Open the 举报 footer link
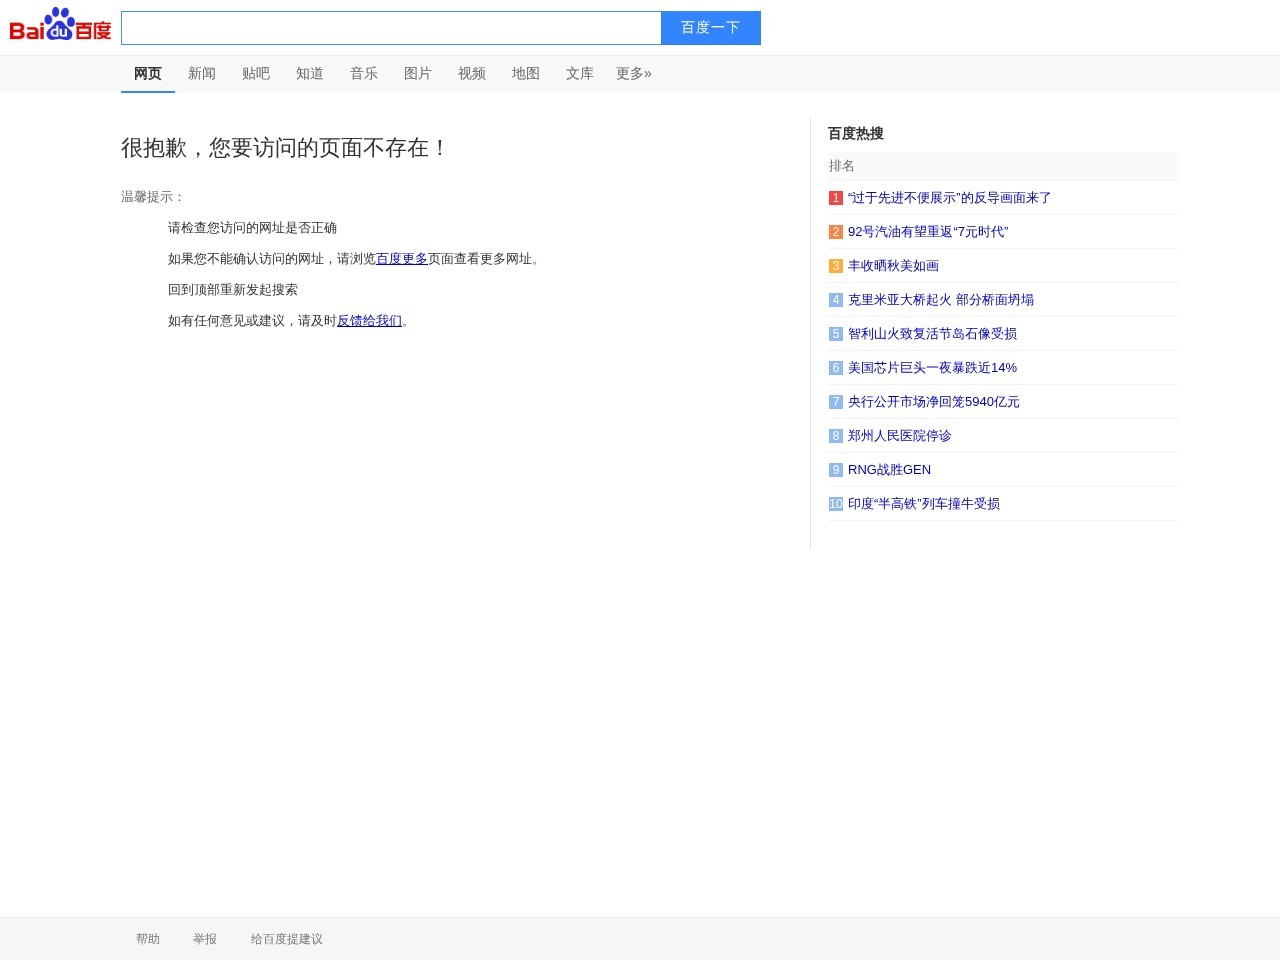The height and width of the screenshot is (960, 1280). point(205,939)
